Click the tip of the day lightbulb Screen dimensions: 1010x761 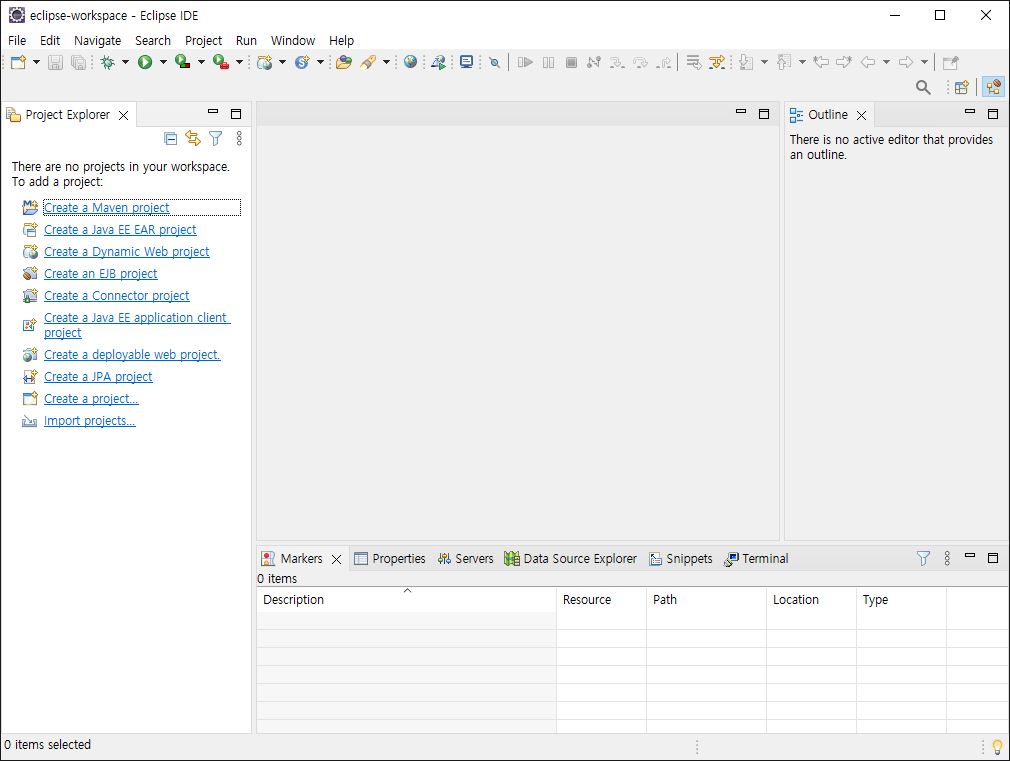(997, 747)
